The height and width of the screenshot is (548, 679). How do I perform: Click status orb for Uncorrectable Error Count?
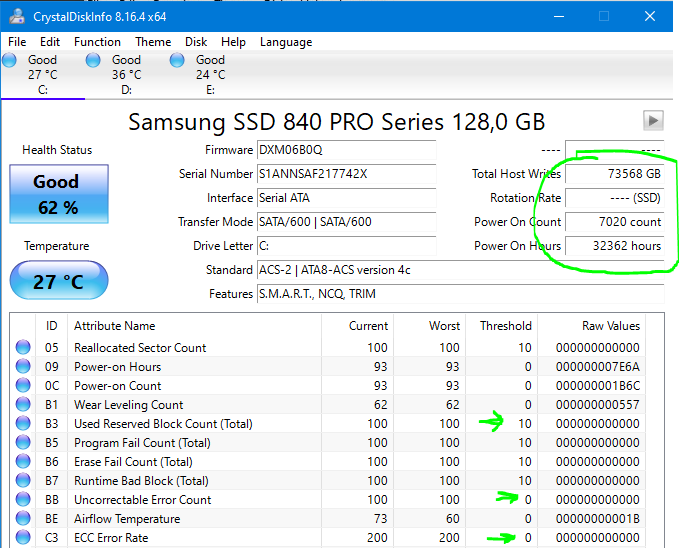pyautogui.click(x=23, y=499)
